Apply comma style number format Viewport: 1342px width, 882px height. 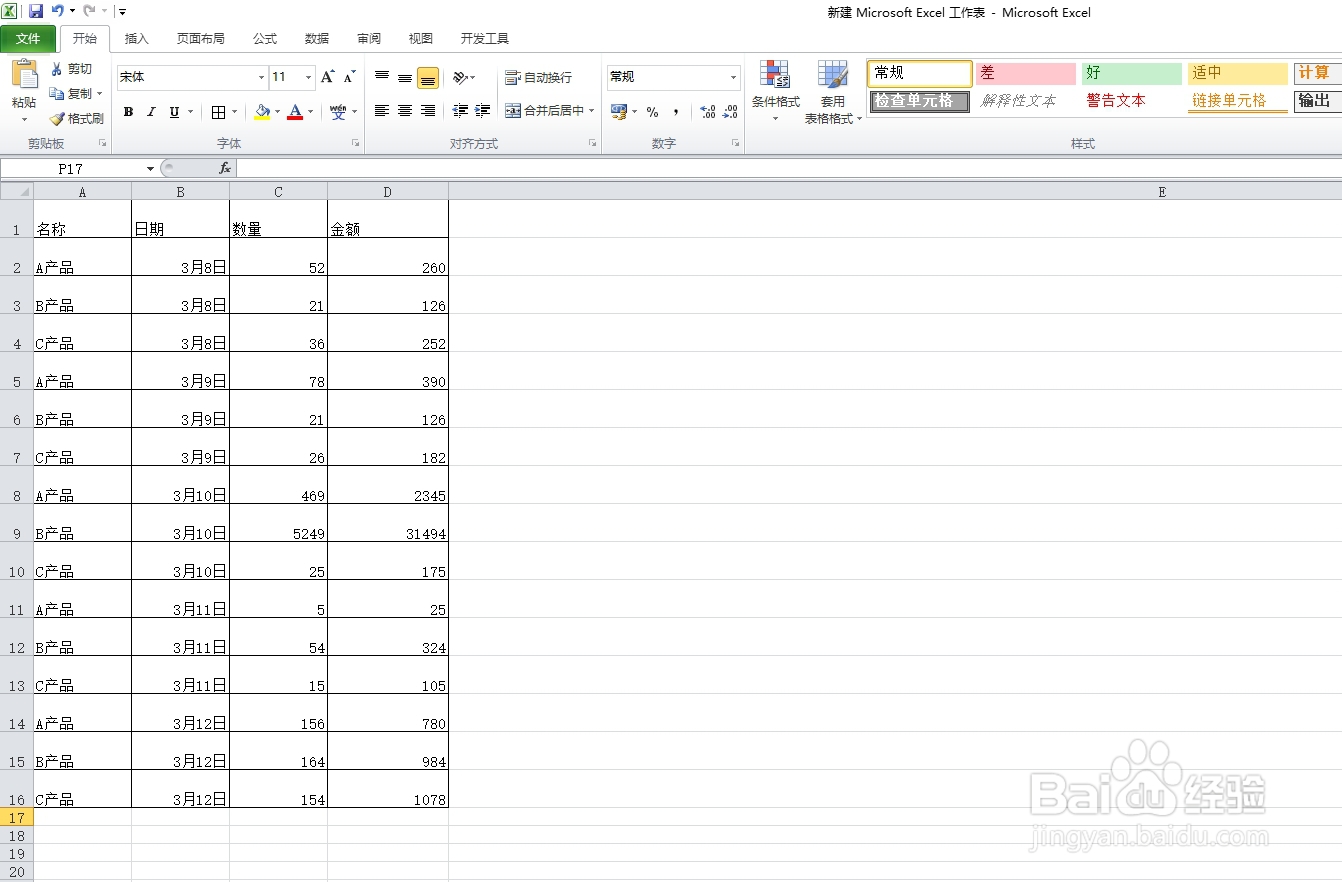(x=676, y=112)
